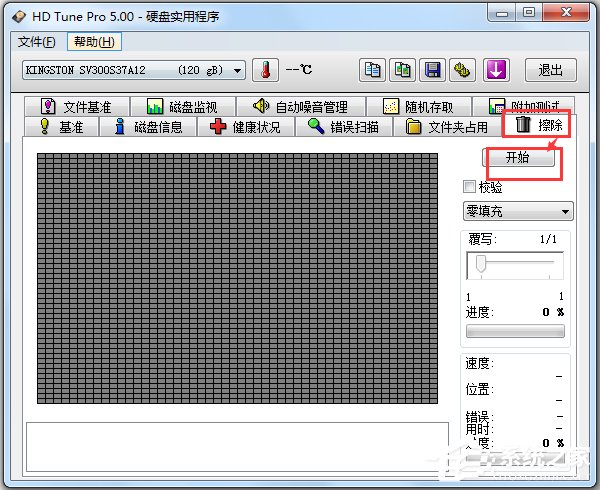Click the copy screenshot icon in toolbar
600x490 pixels.
click(402, 70)
